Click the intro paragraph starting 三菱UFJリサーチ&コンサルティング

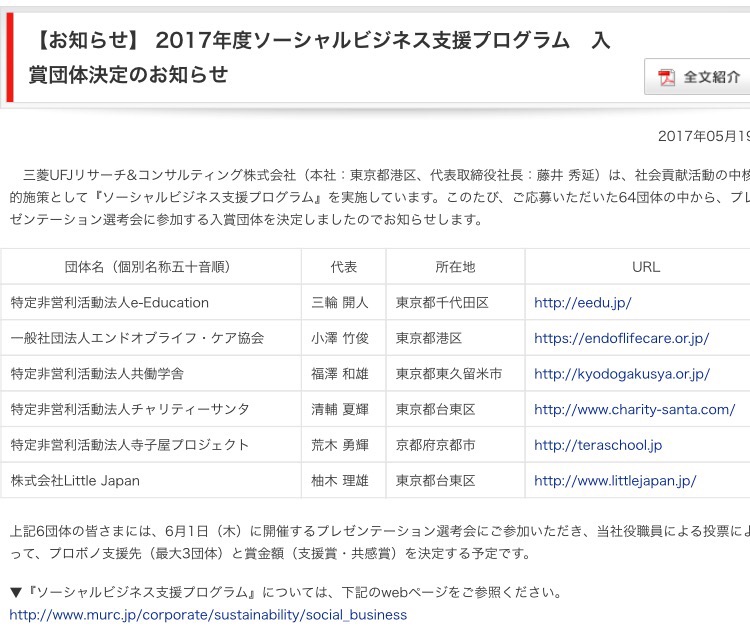pyautogui.click(x=380, y=197)
